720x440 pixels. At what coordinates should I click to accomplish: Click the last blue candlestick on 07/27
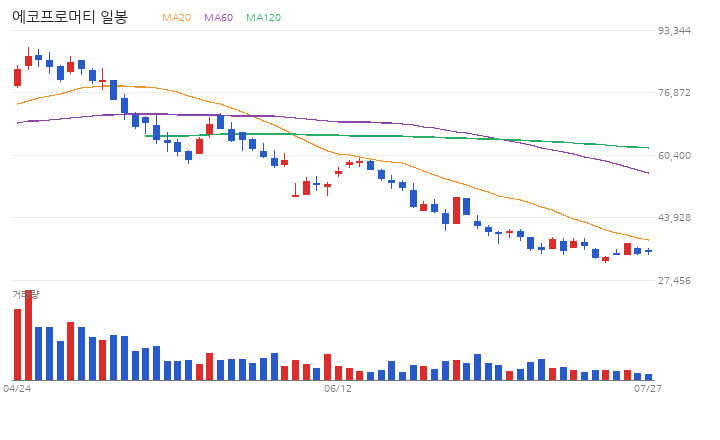[x=648, y=251]
